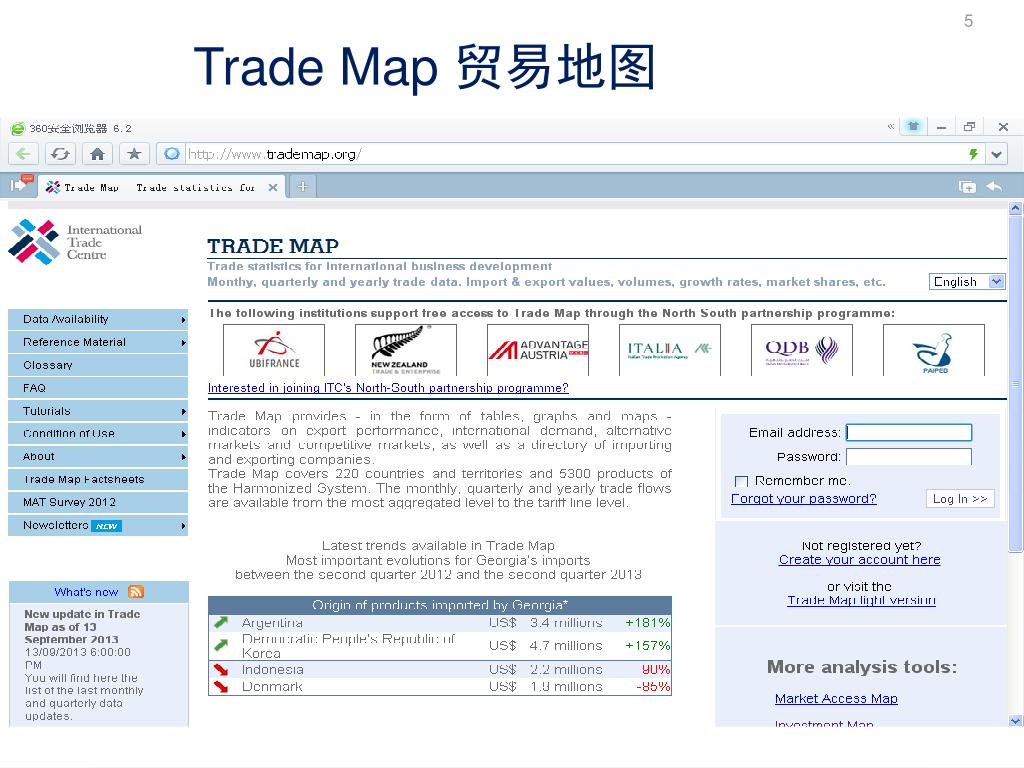1024x768 pixels.
Task: Click the PAIPED sponsor logo
Action: (x=933, y=350)
